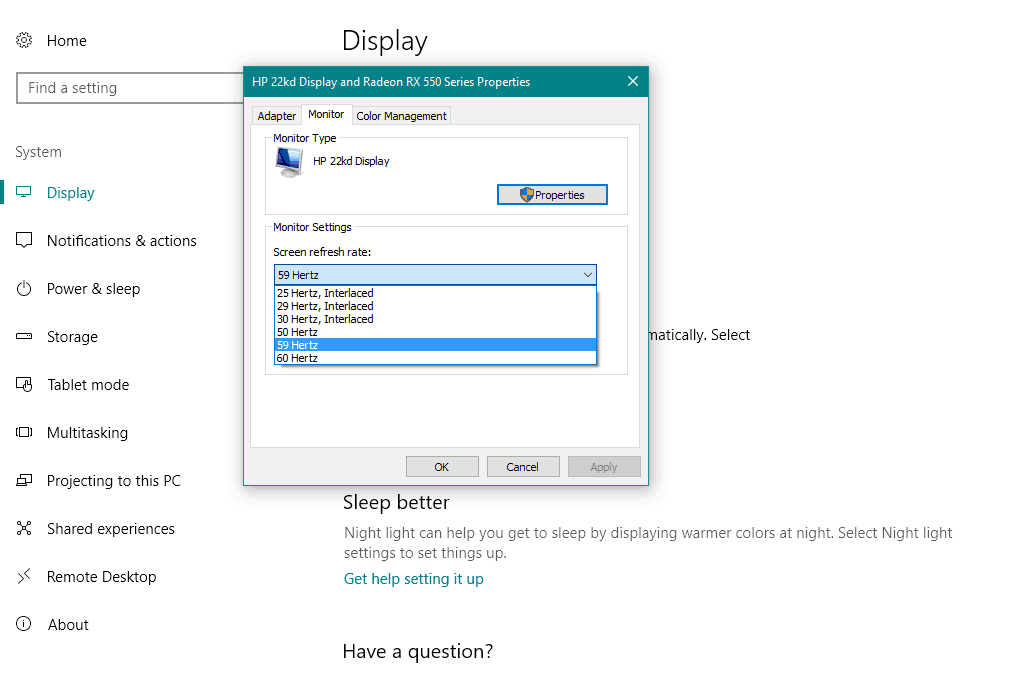Screen dimensions: 1019x675
Task: Open Display in Settings sidebar
Action: (70, 193)
